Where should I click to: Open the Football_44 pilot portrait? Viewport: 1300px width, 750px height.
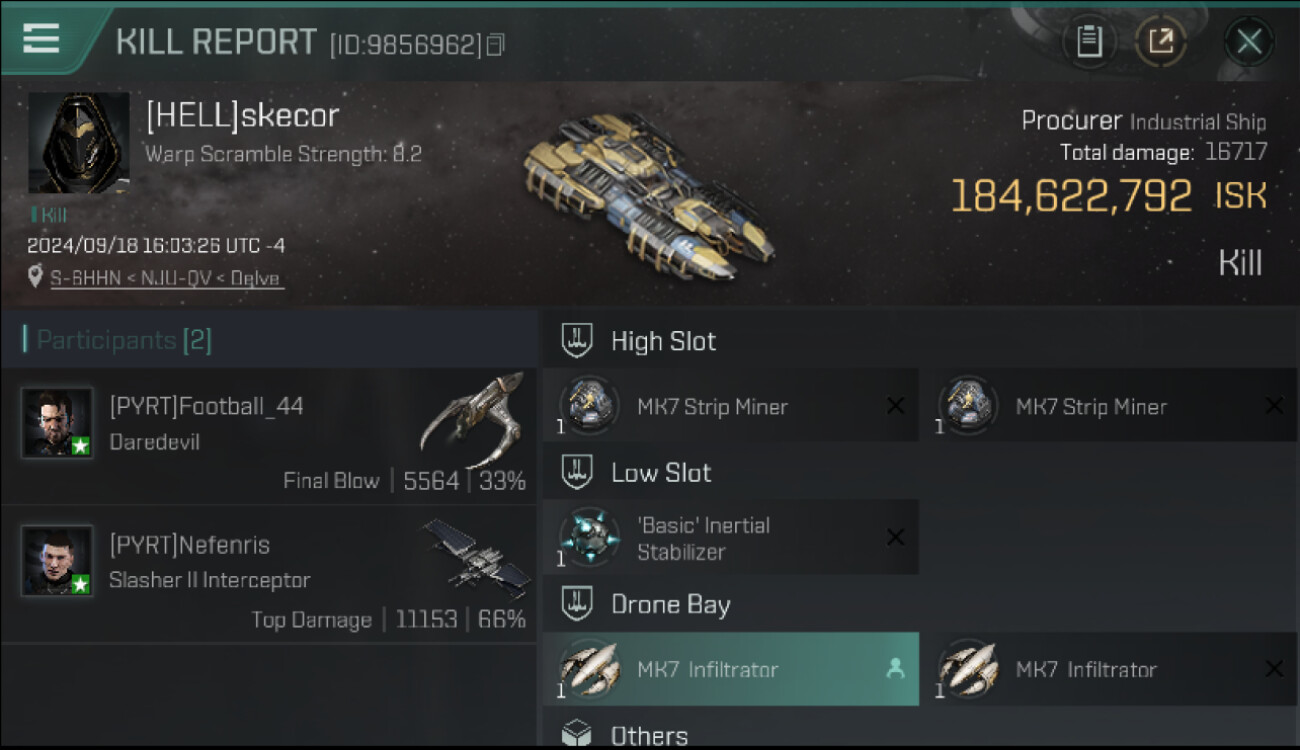(57, 423)
